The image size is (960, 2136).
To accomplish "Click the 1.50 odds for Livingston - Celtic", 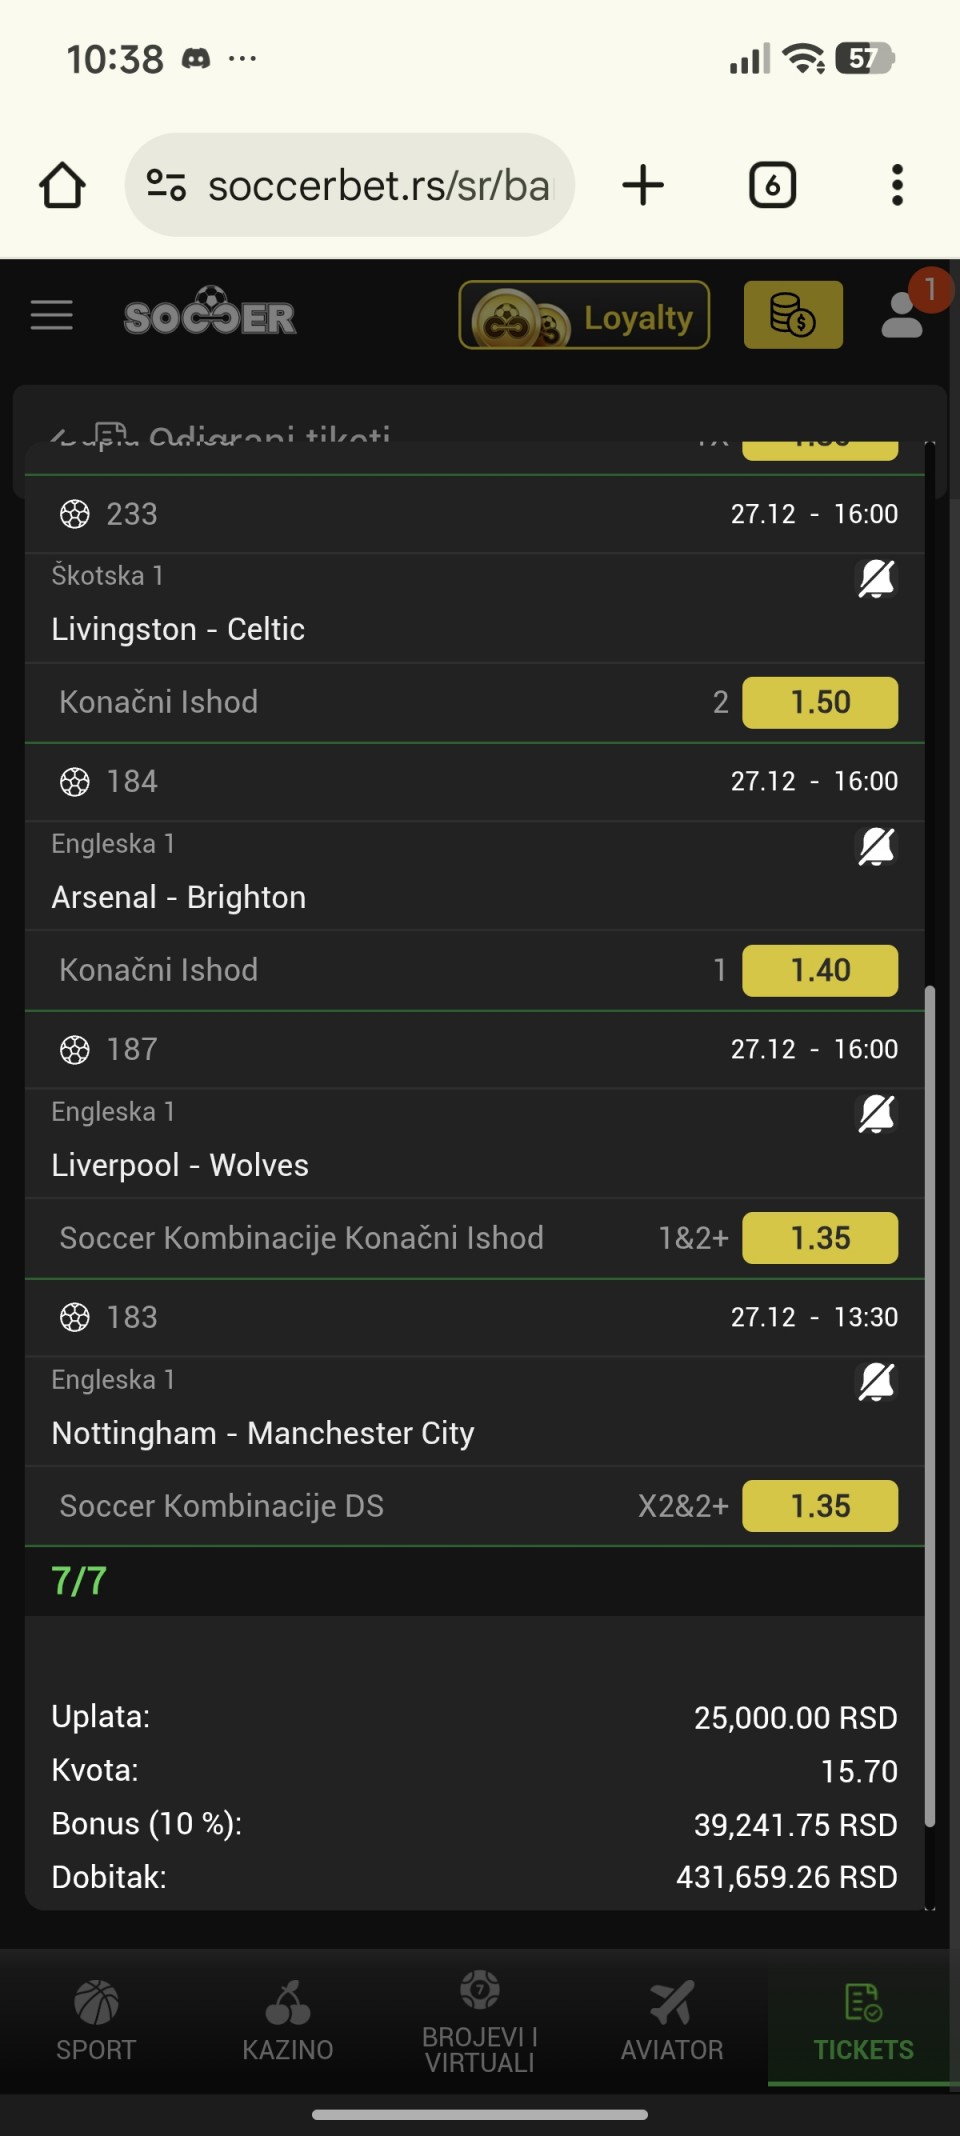I will point(820,702).
